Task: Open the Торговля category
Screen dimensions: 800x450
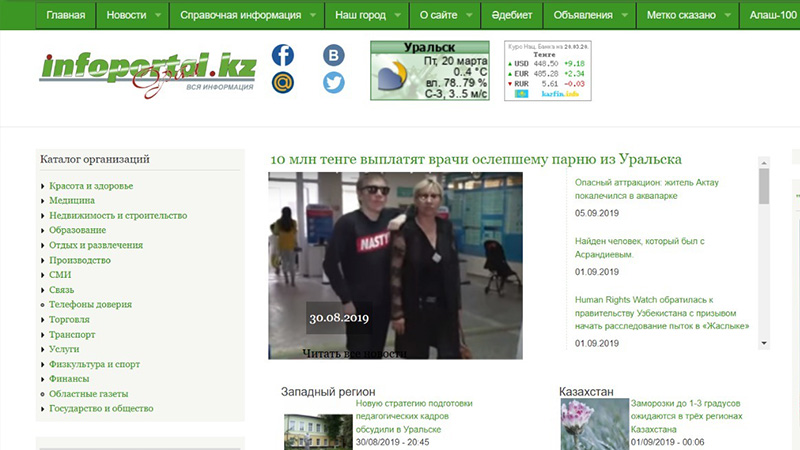Action: point(69,320)
